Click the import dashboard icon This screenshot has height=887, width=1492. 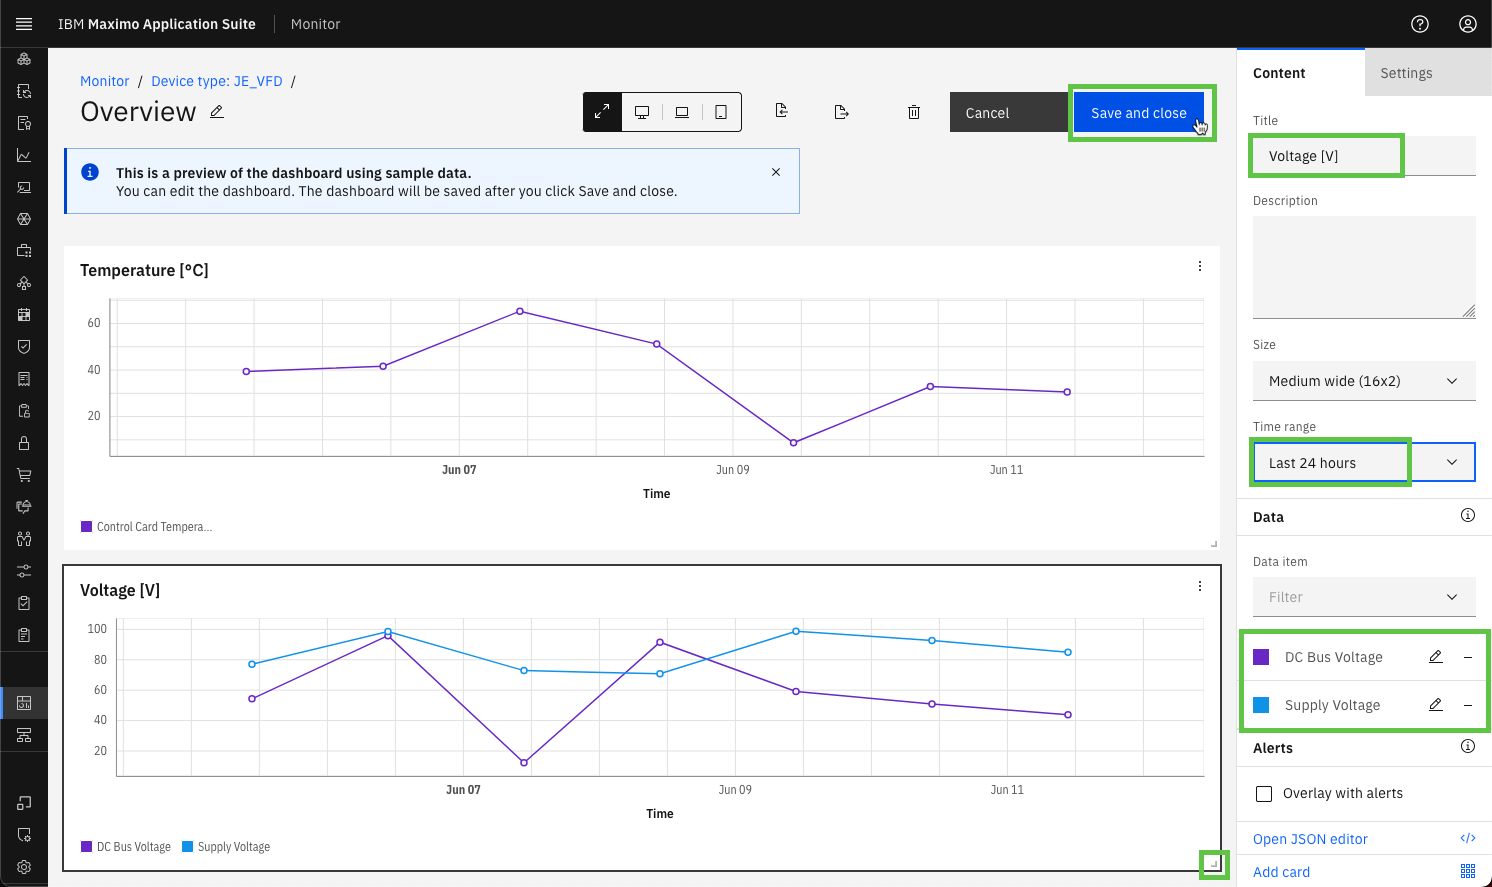[x=782, y=111]
